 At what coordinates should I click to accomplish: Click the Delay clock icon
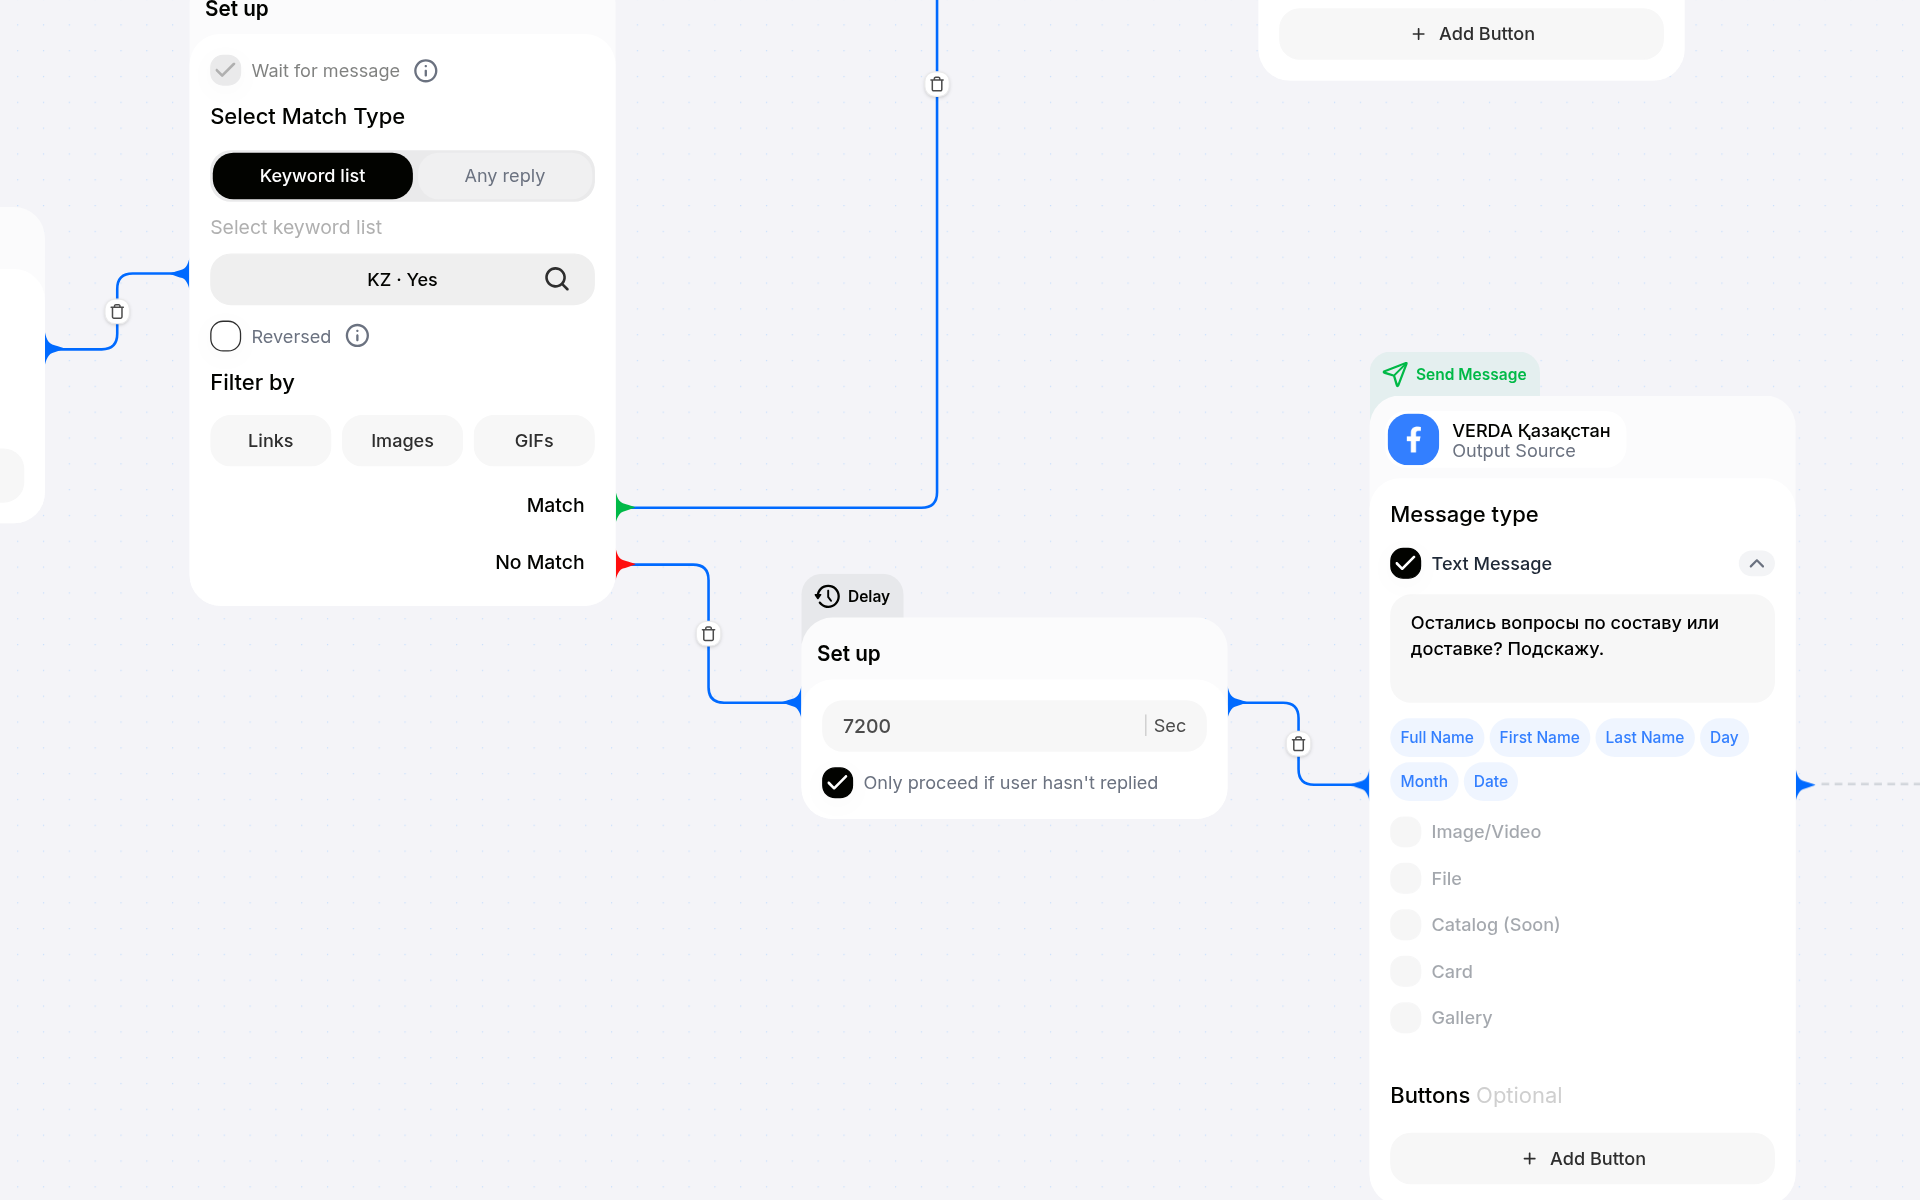pos(827,596)
